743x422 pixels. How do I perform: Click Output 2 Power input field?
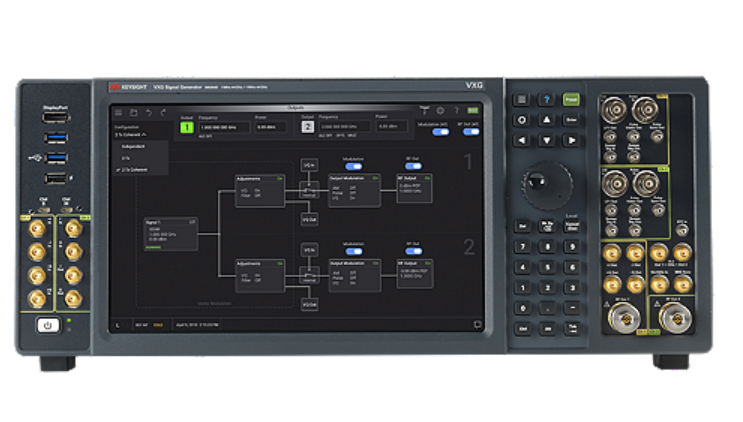click(391, 126)
